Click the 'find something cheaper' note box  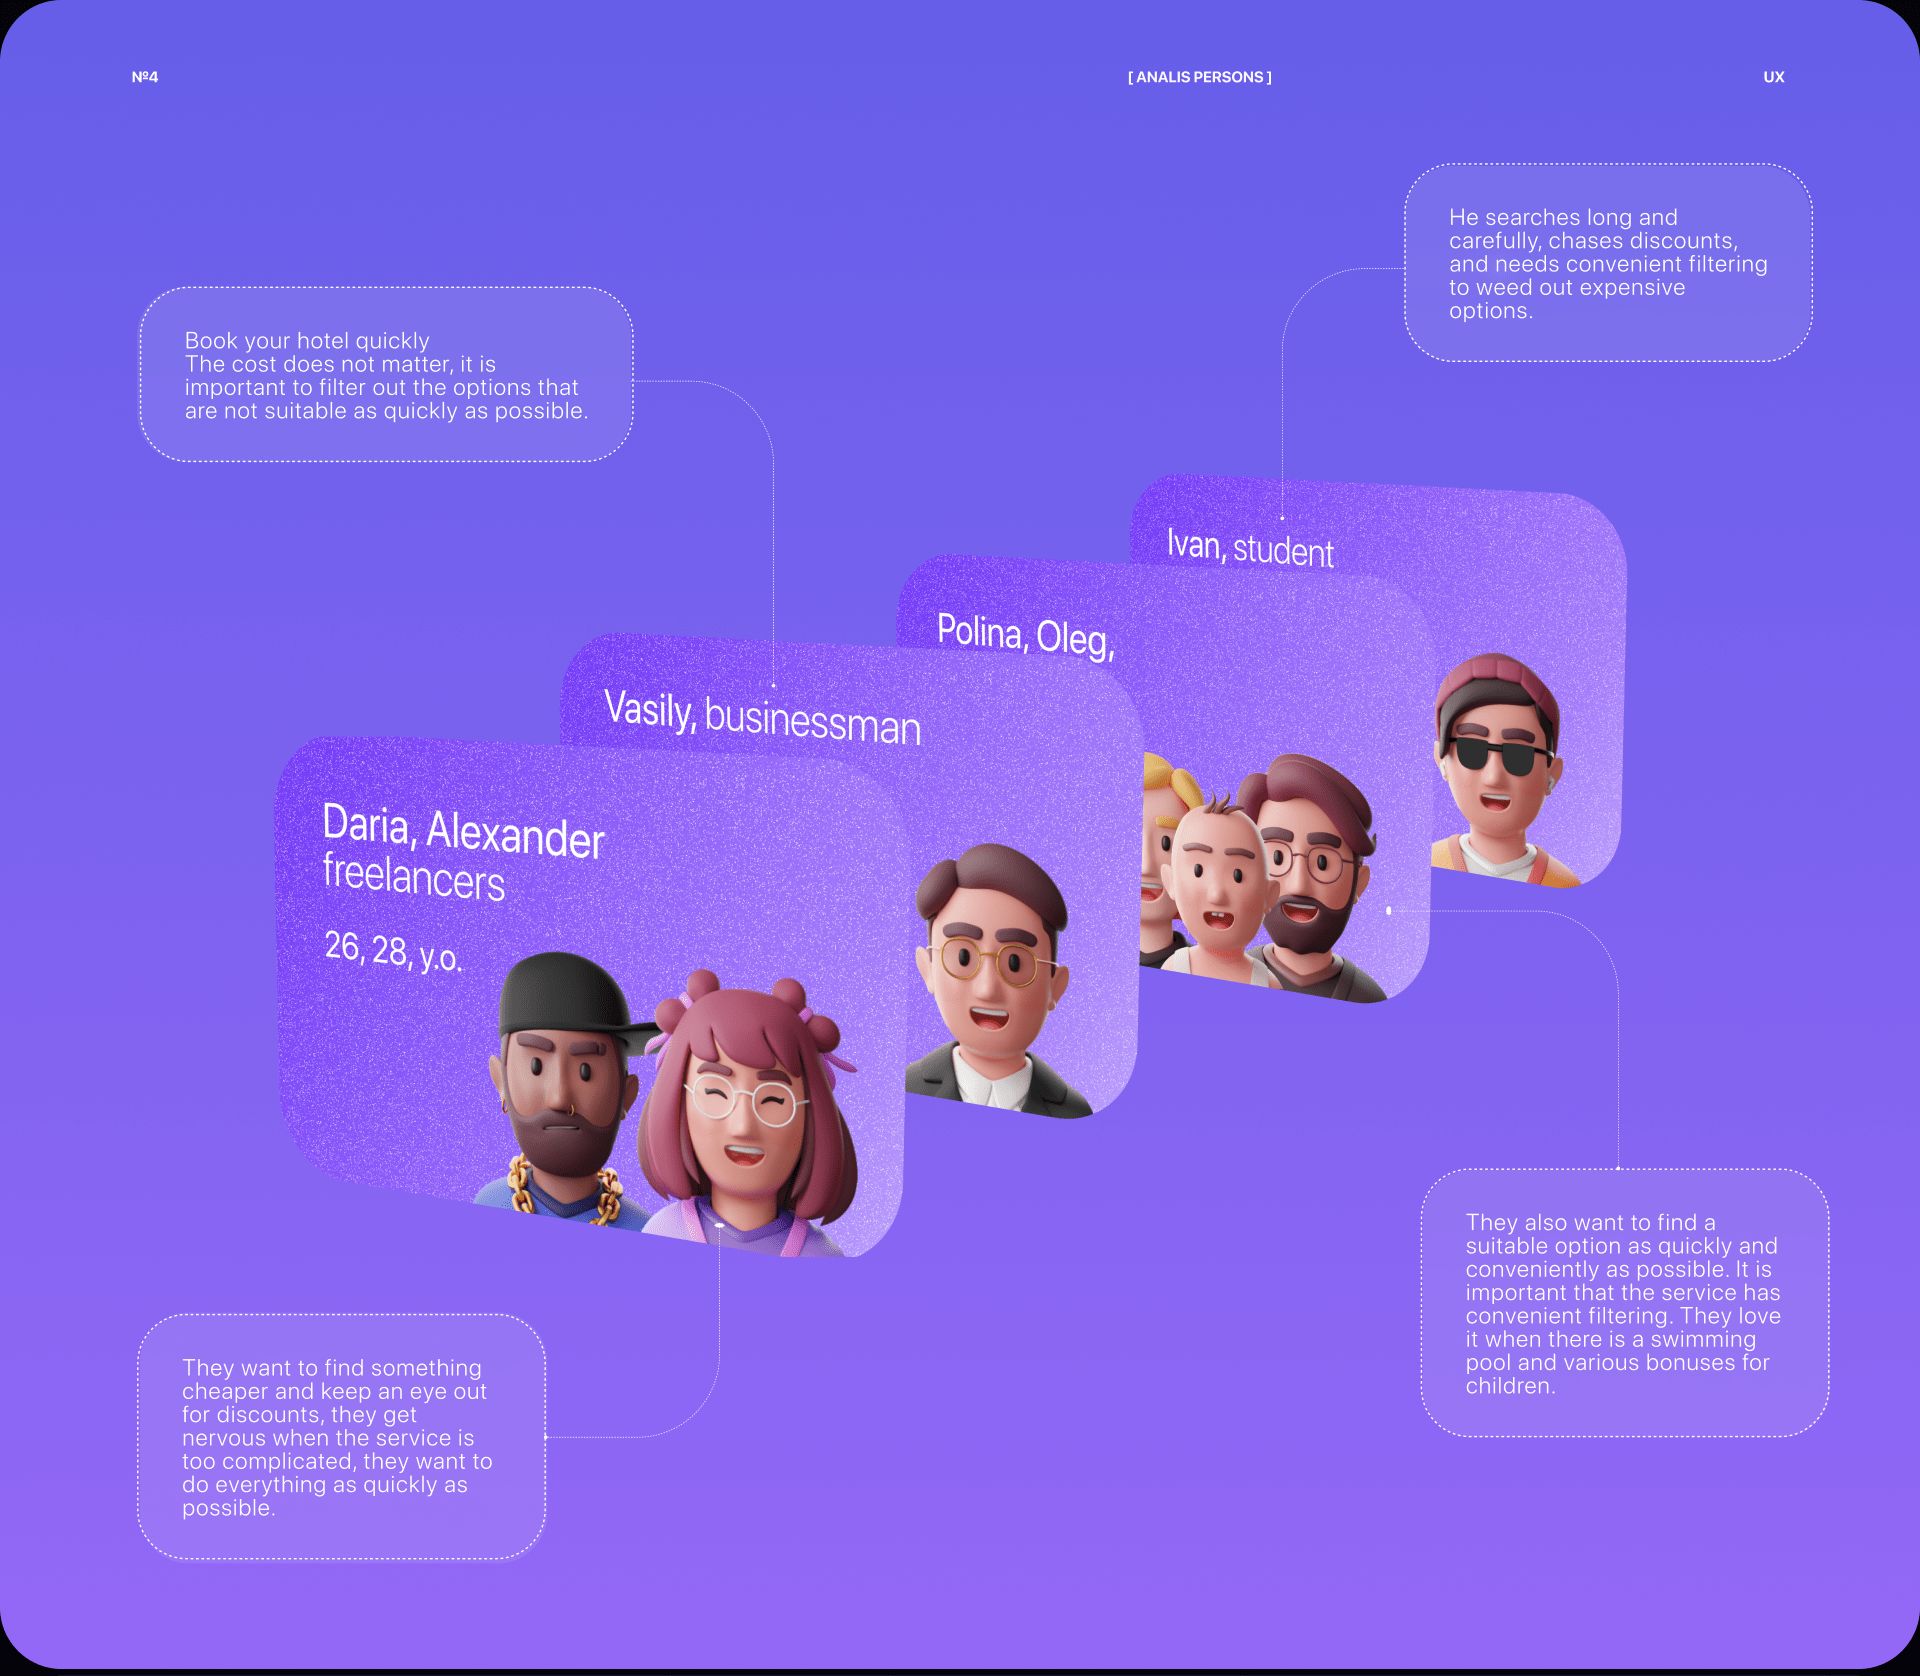[341, 1437]
